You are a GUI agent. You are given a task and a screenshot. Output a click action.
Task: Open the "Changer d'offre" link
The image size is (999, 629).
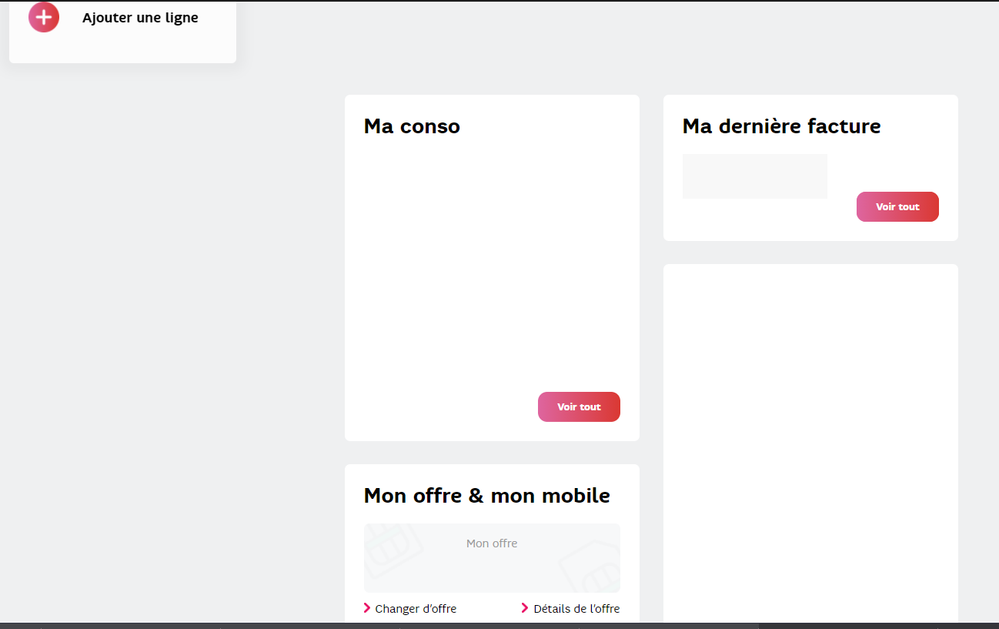click(x=415, y=608)
